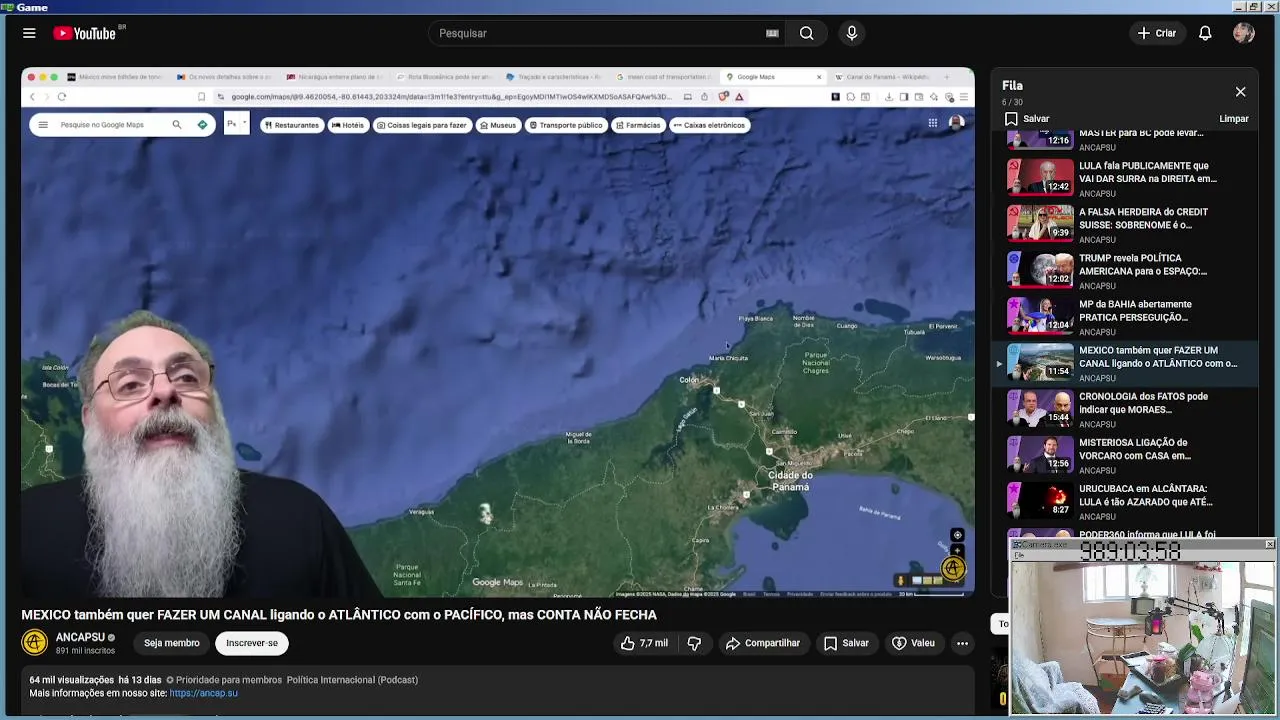Close the Fila queue panel
The height and width of the screenshot is (720, 1280).
(x=1240, y=92)
